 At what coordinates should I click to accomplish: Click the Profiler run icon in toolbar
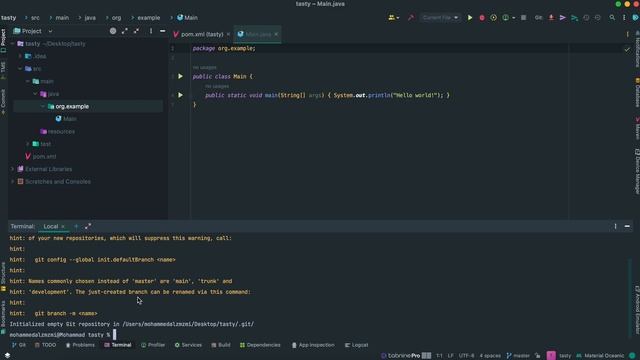click(x=506, y=18)
